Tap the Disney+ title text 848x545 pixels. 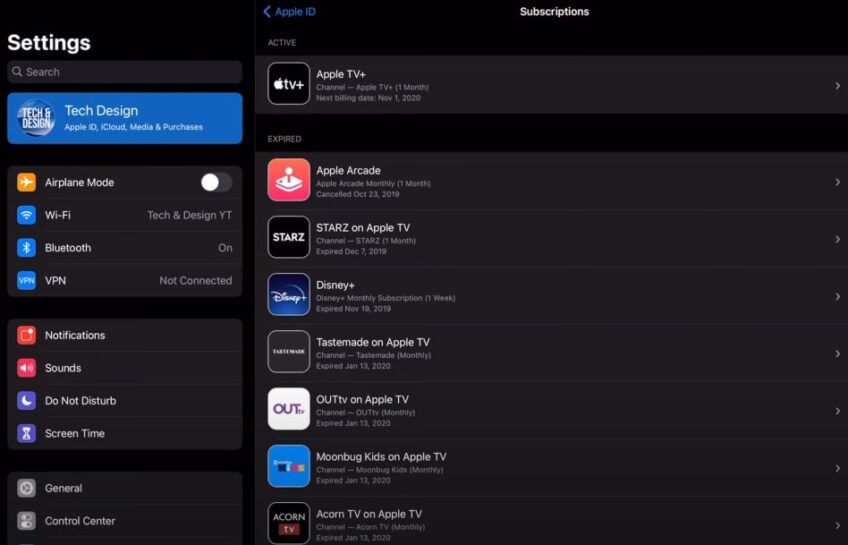335,285
